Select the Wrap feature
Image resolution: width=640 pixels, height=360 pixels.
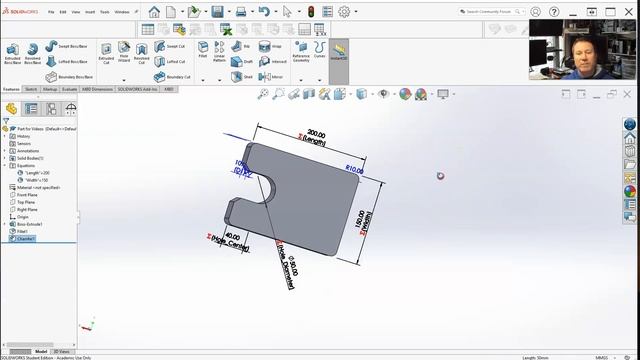coord(270,46)
